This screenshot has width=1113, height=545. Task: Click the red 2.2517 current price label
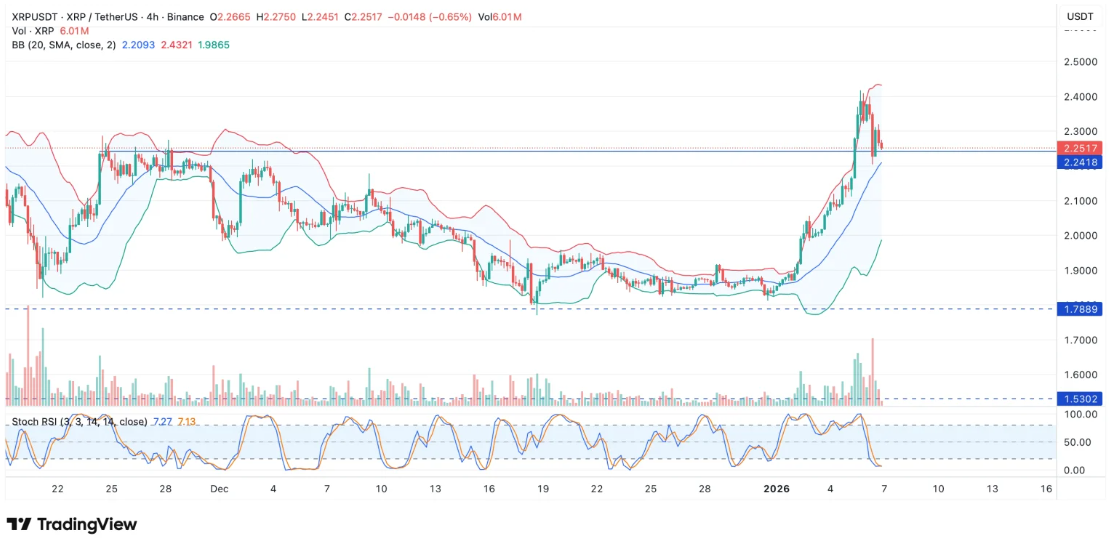point(1080,148)
